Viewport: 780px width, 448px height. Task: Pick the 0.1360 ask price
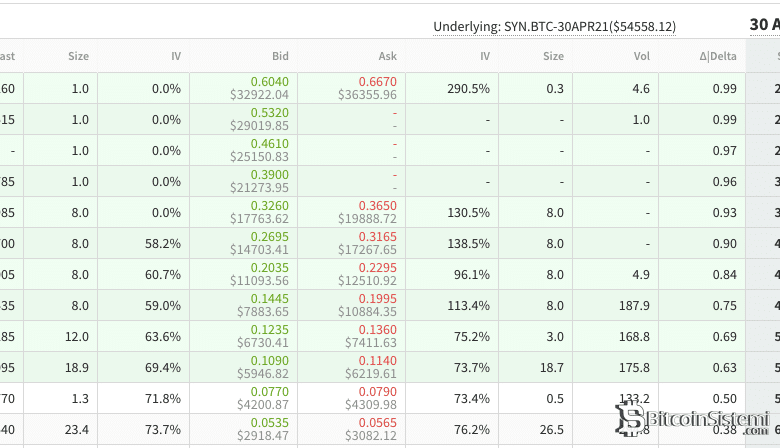point(378,330)
